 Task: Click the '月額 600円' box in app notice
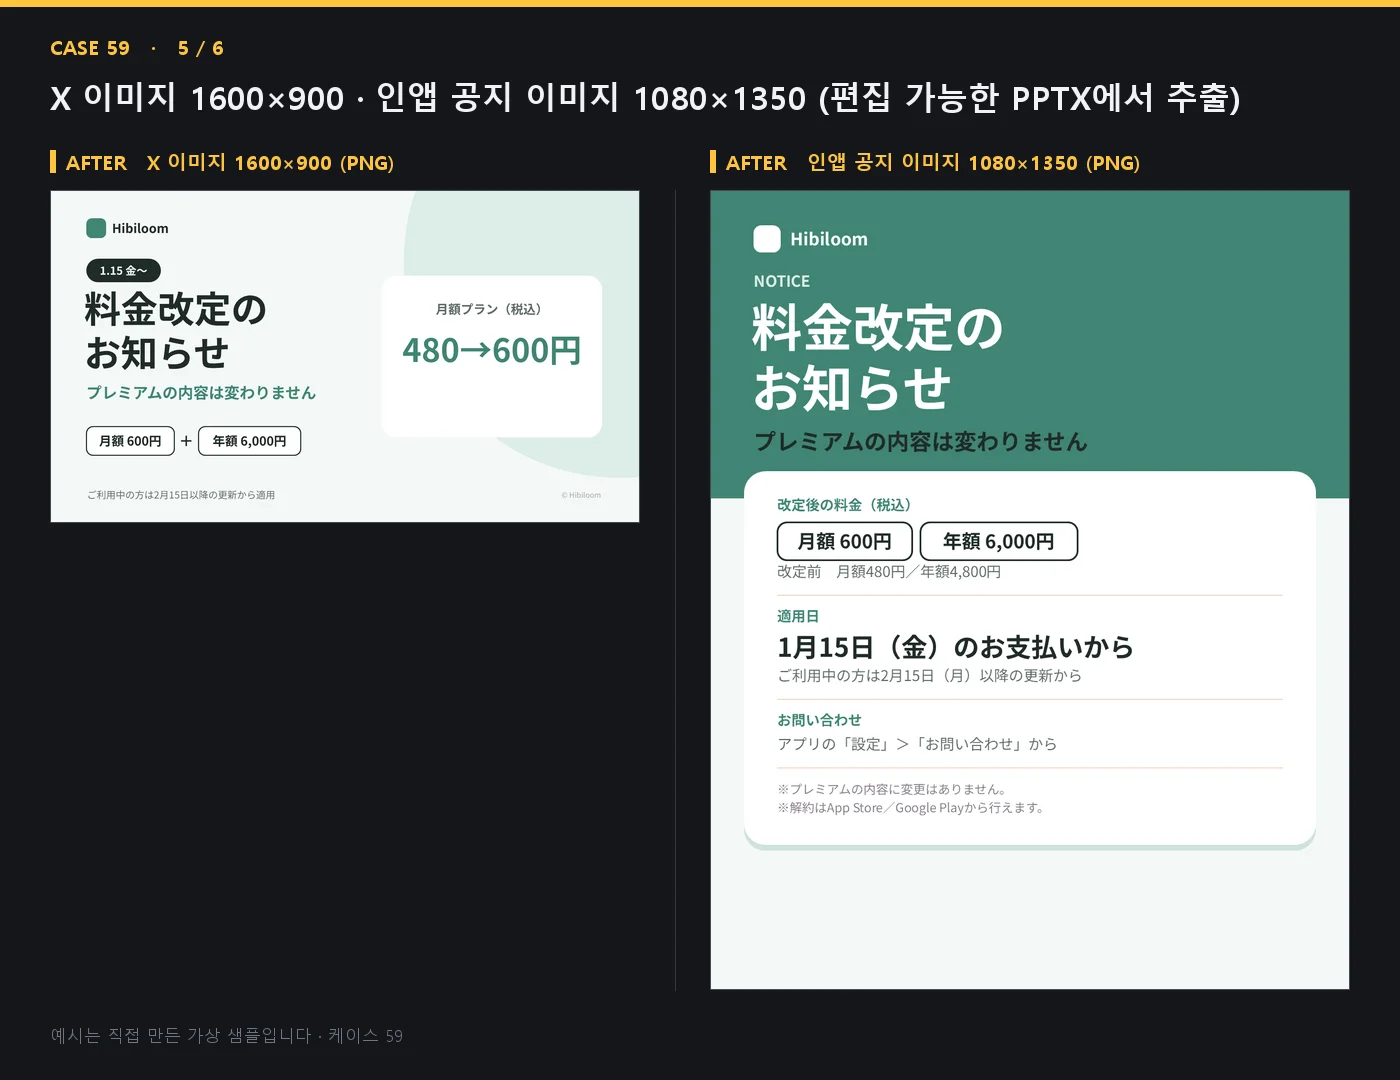click(x=844, y=541)
